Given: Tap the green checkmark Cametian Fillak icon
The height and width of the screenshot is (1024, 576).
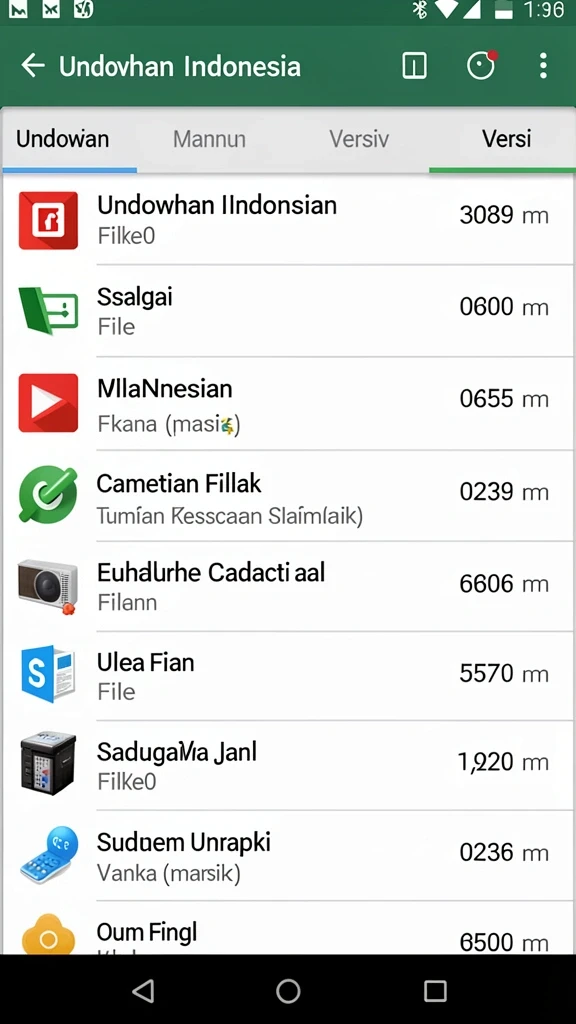Looking at the screenshot, I should click(48, 494).
